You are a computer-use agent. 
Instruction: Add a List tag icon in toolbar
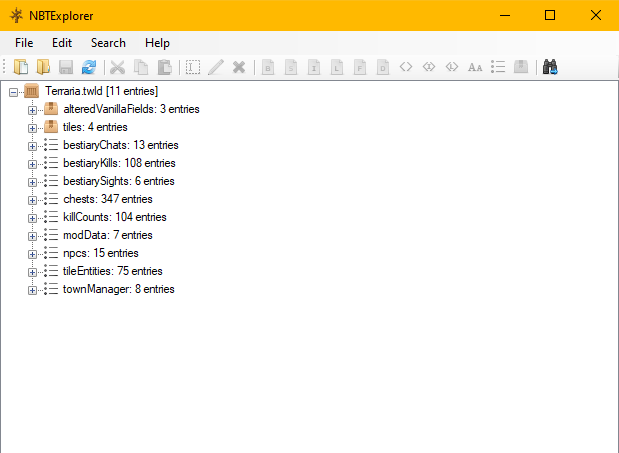tap(498, 67)
